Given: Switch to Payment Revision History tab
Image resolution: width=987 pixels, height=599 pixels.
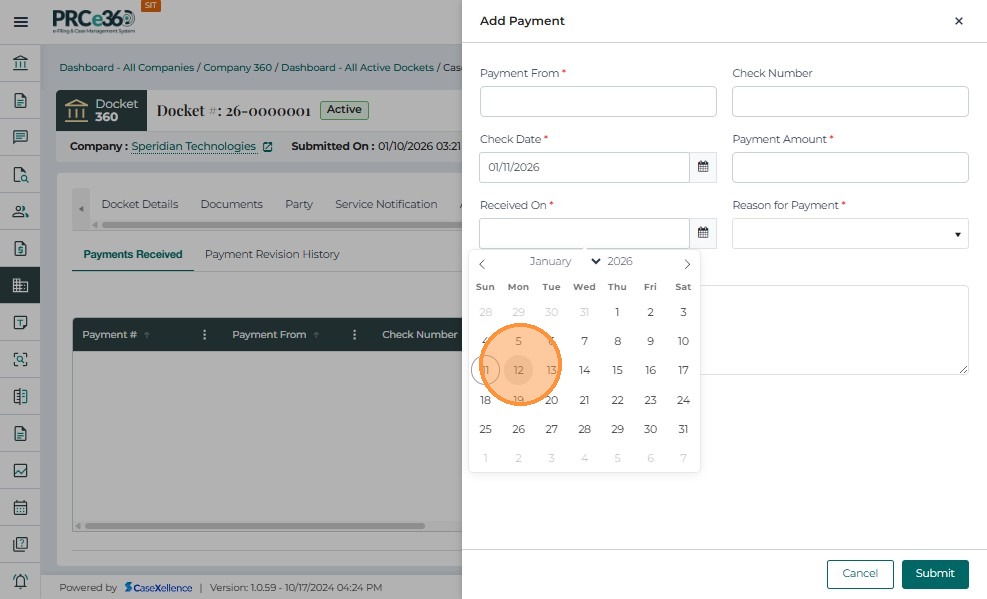Looking at the screenshot, I should (272, 254).
